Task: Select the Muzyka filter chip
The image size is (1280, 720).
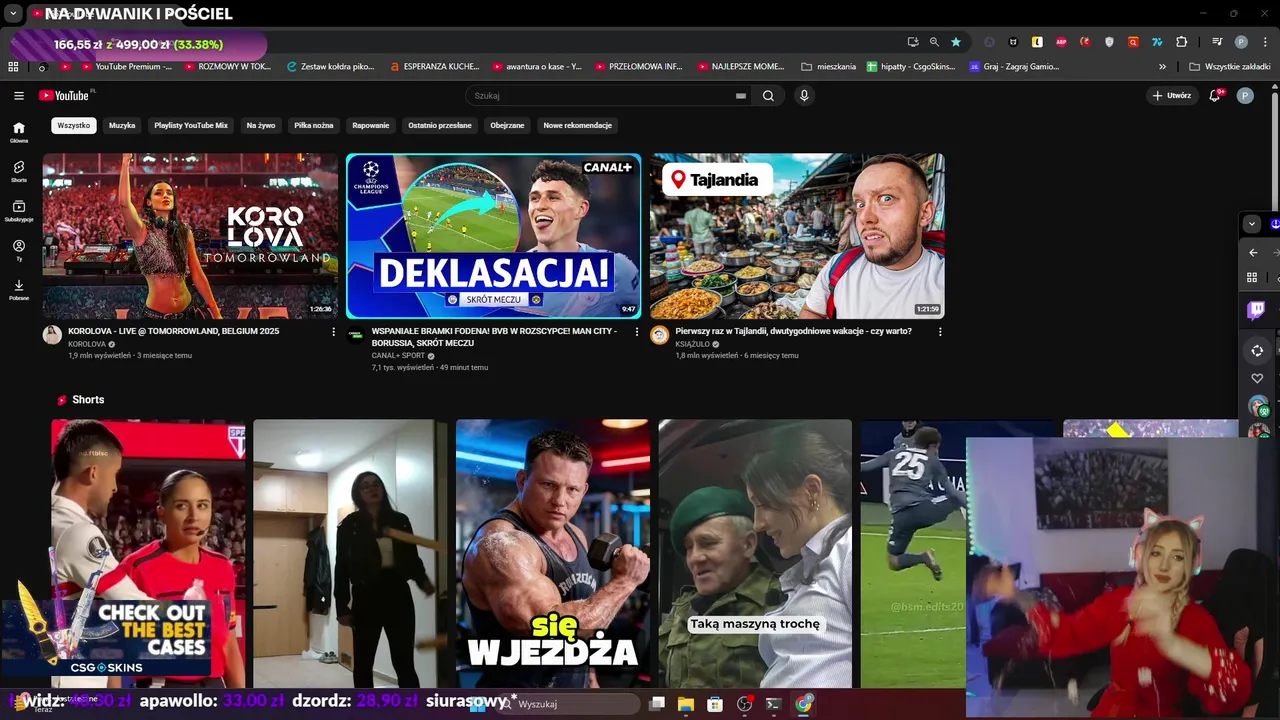Action: [x=122, y=126]
